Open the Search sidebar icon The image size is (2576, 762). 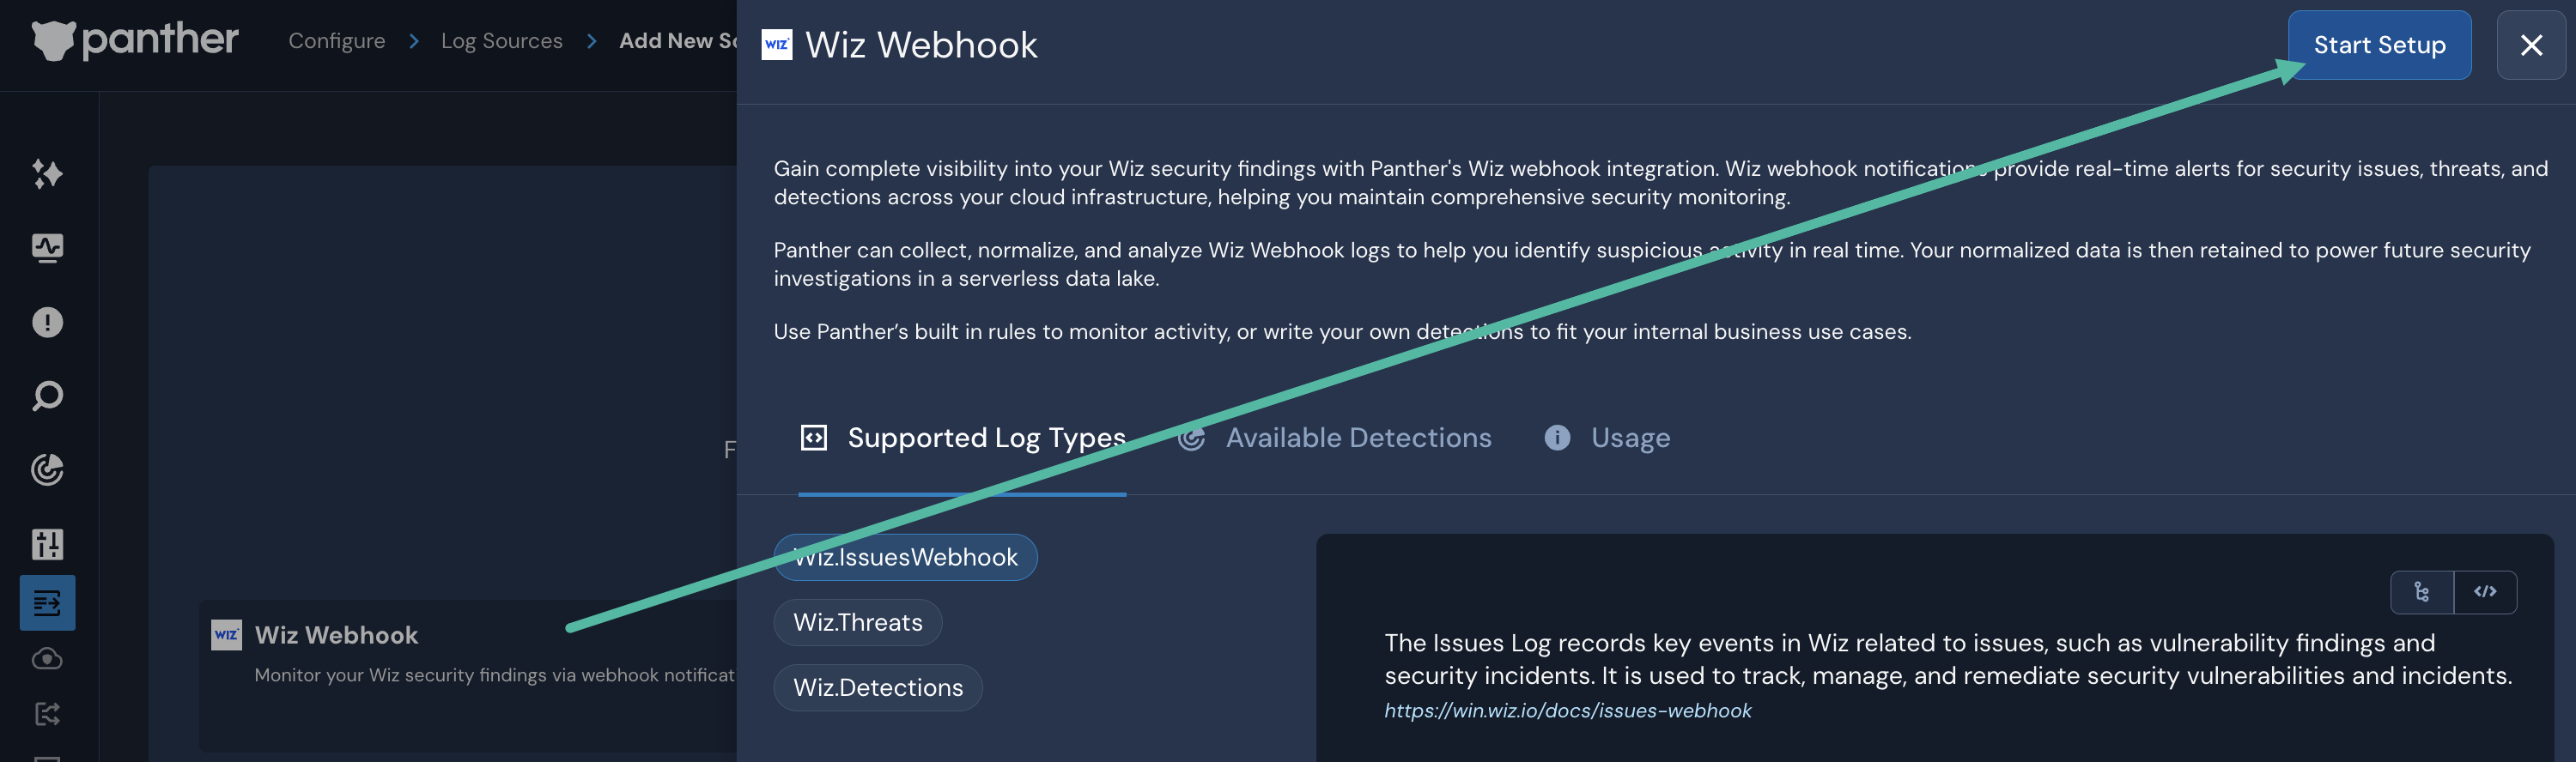coord(47,395)
